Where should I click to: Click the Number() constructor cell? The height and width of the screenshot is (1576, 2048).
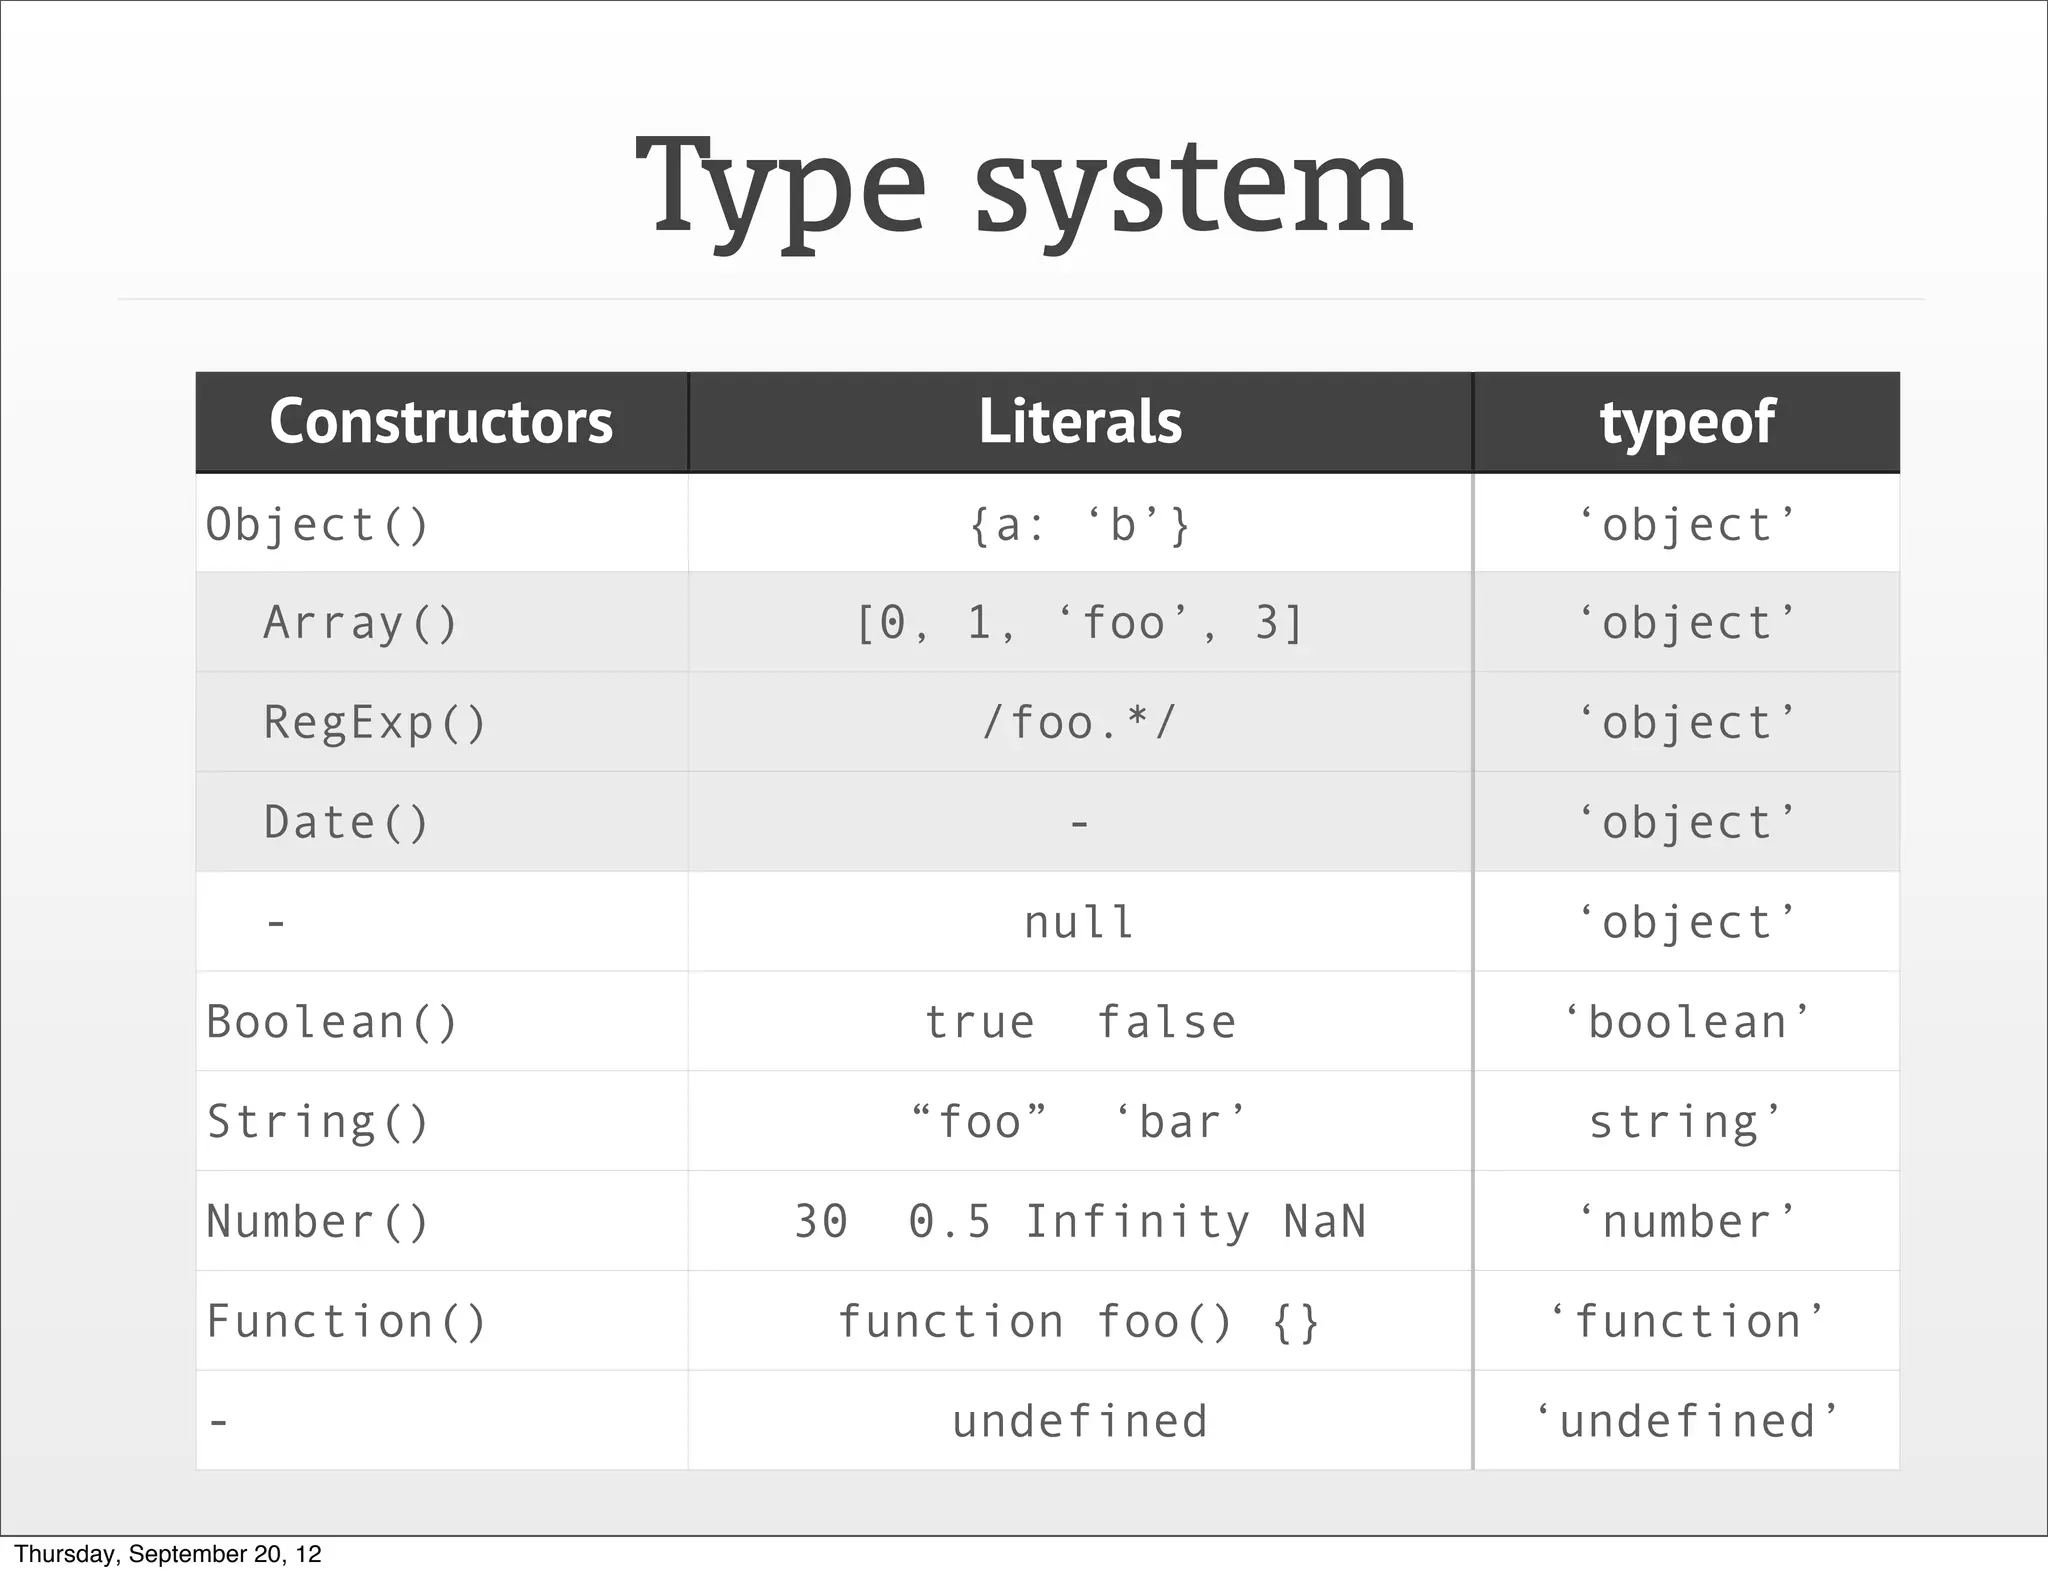(442, 1221)
